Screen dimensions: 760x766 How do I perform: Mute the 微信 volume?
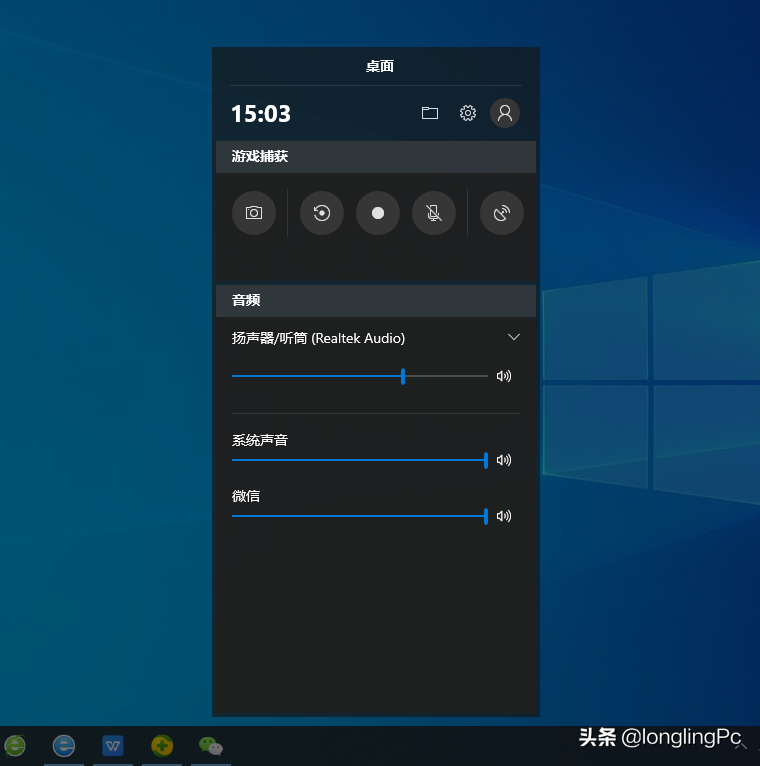click(x=504, y=516)
